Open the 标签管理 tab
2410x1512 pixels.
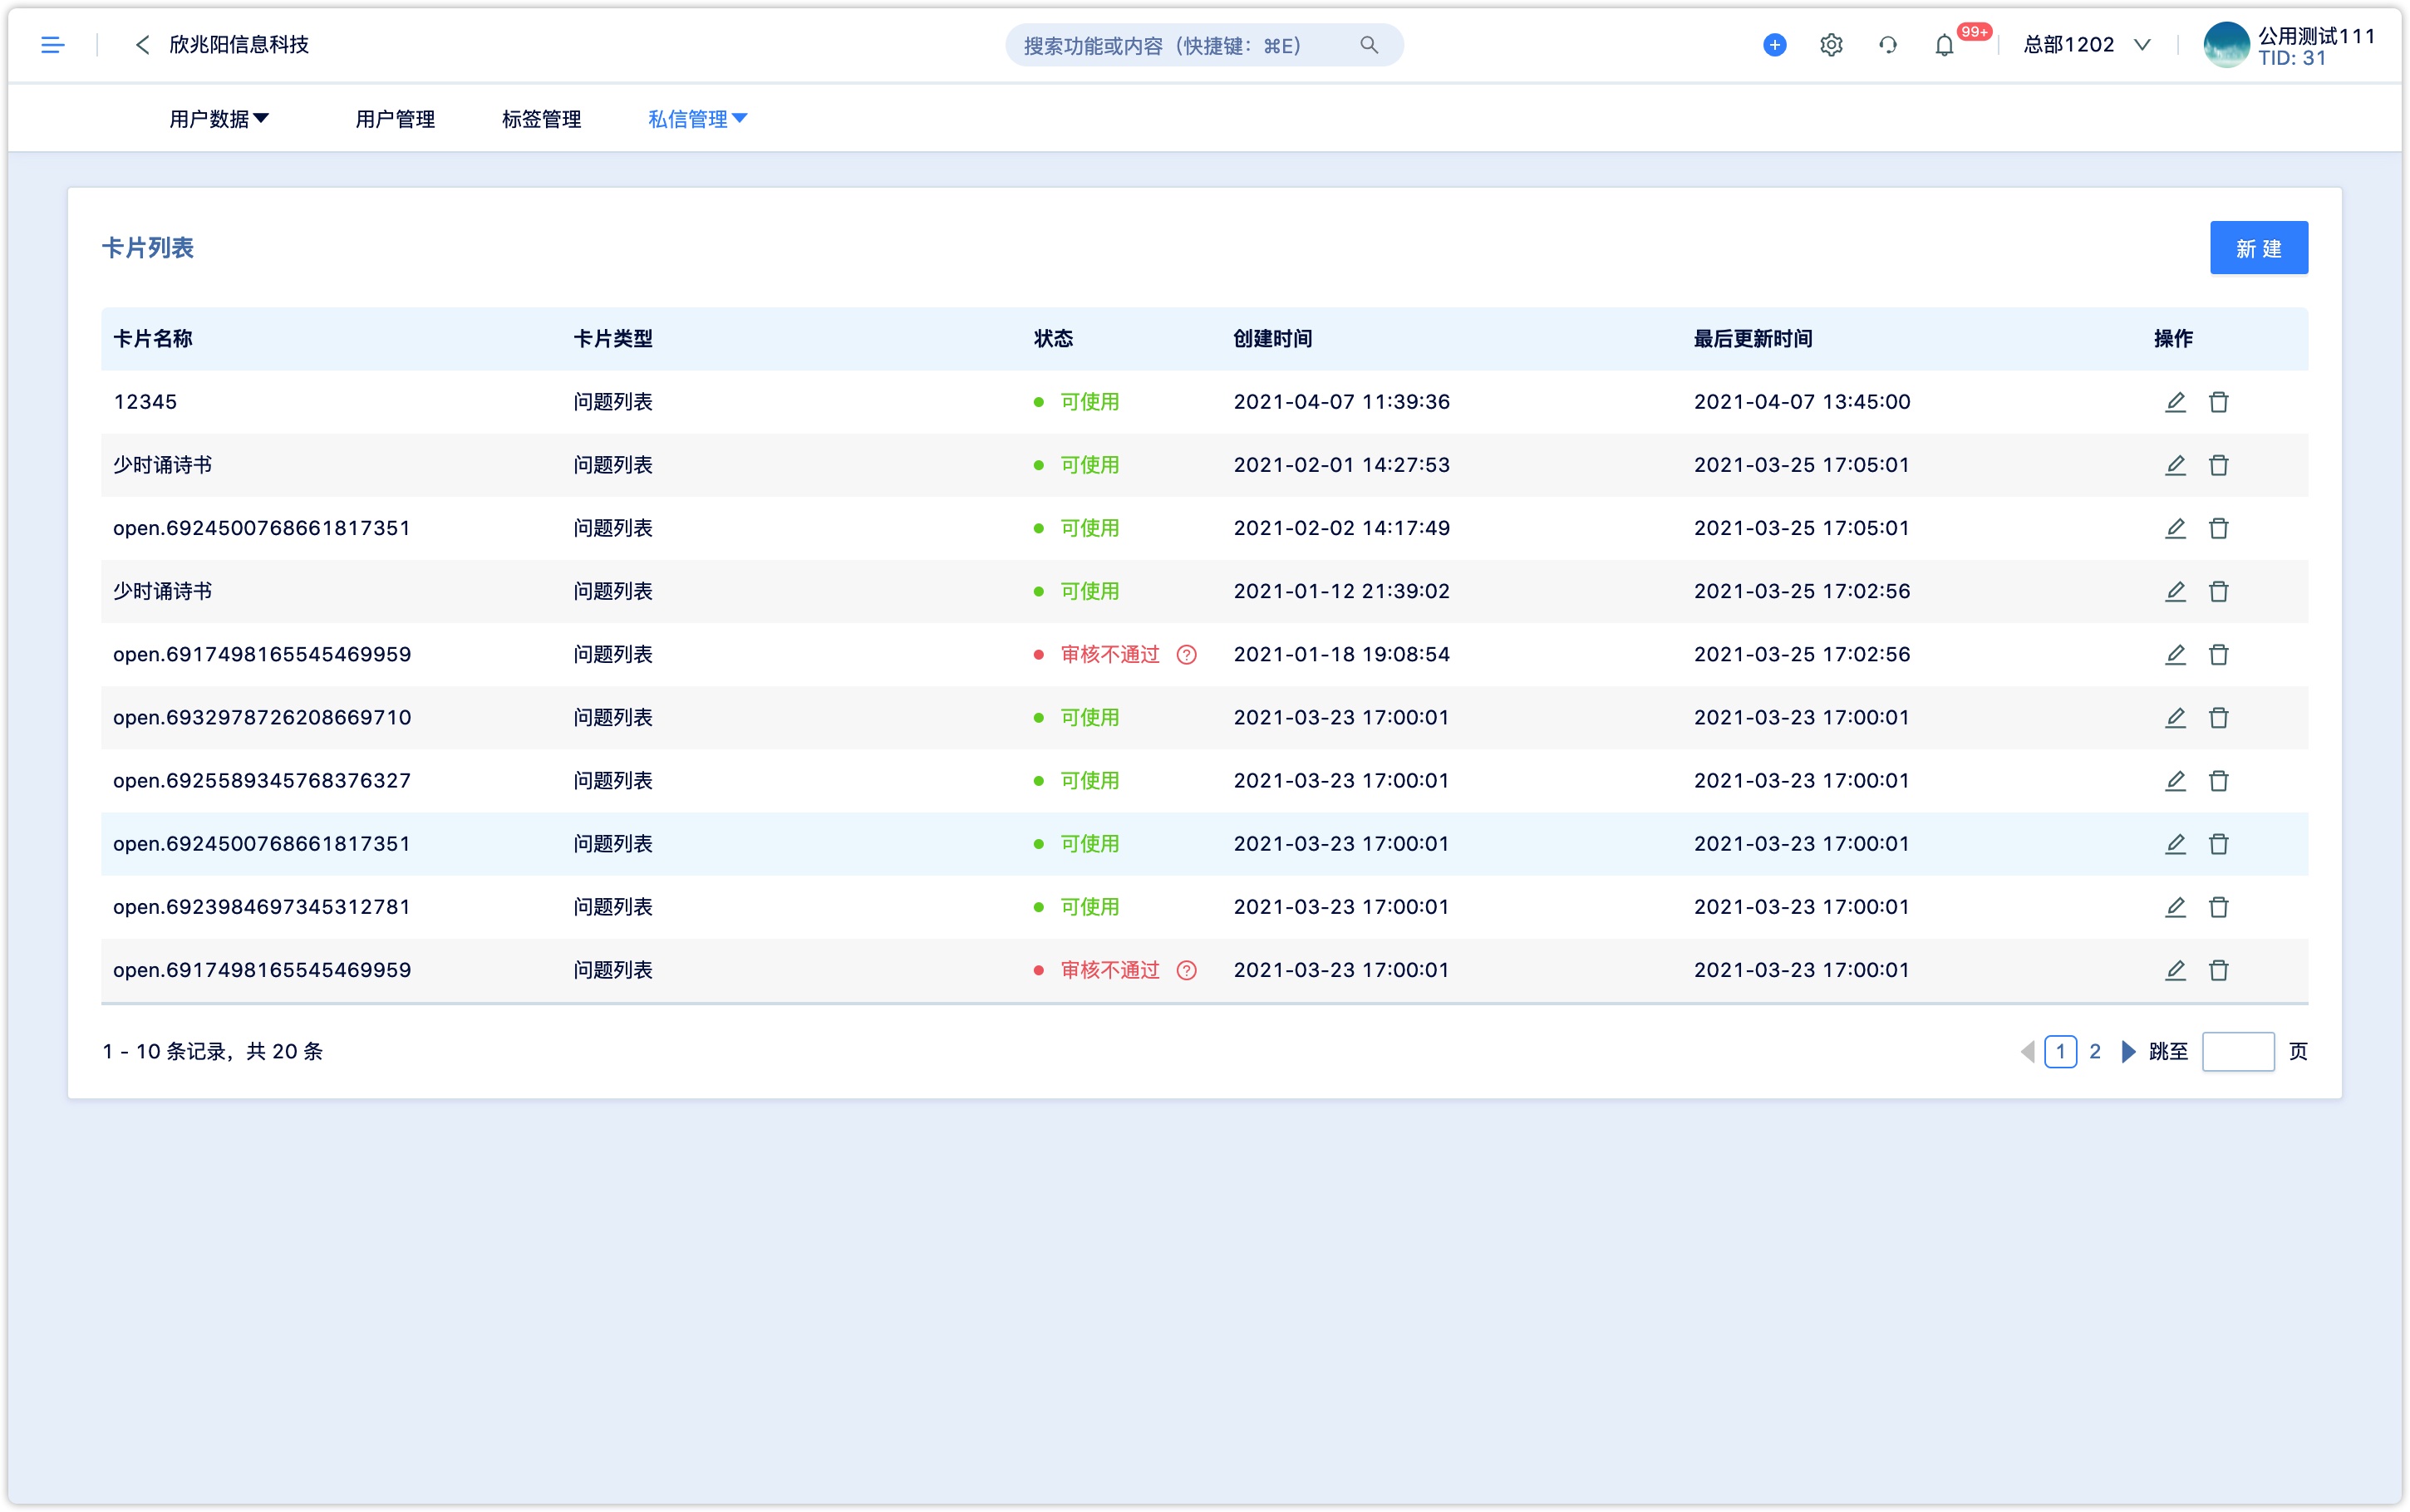541,119
